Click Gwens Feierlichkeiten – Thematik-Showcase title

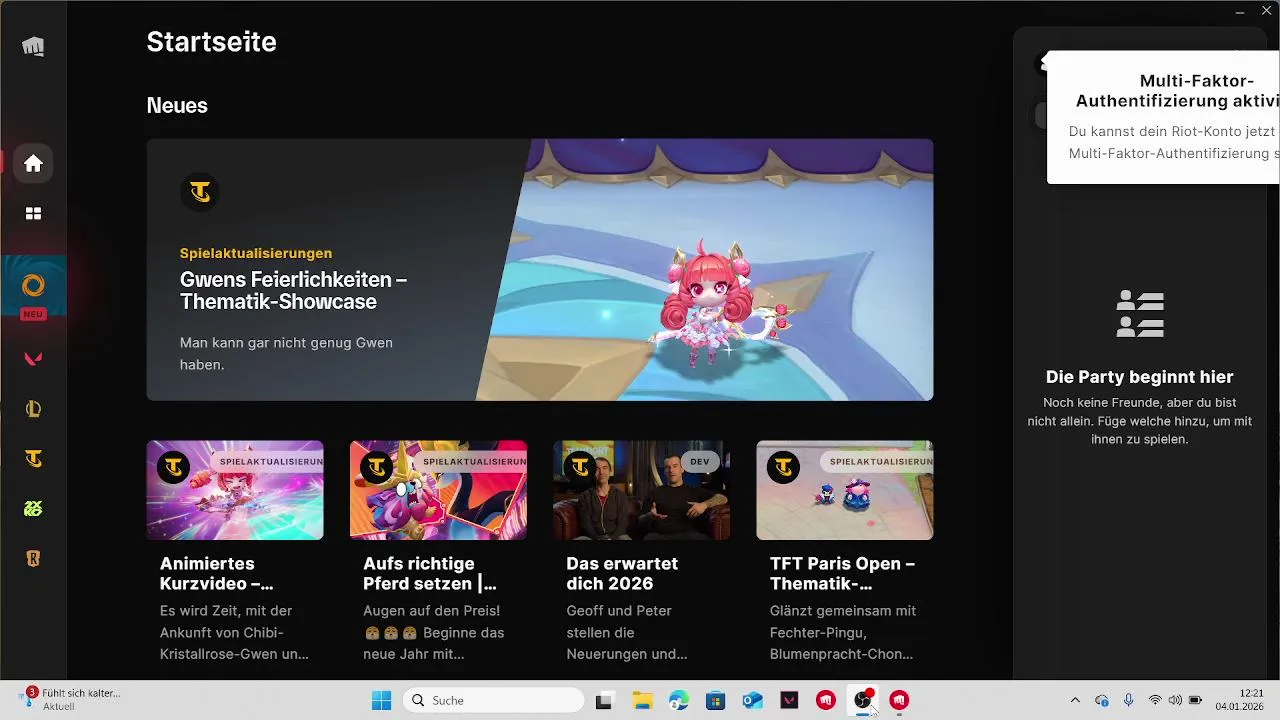293,291
